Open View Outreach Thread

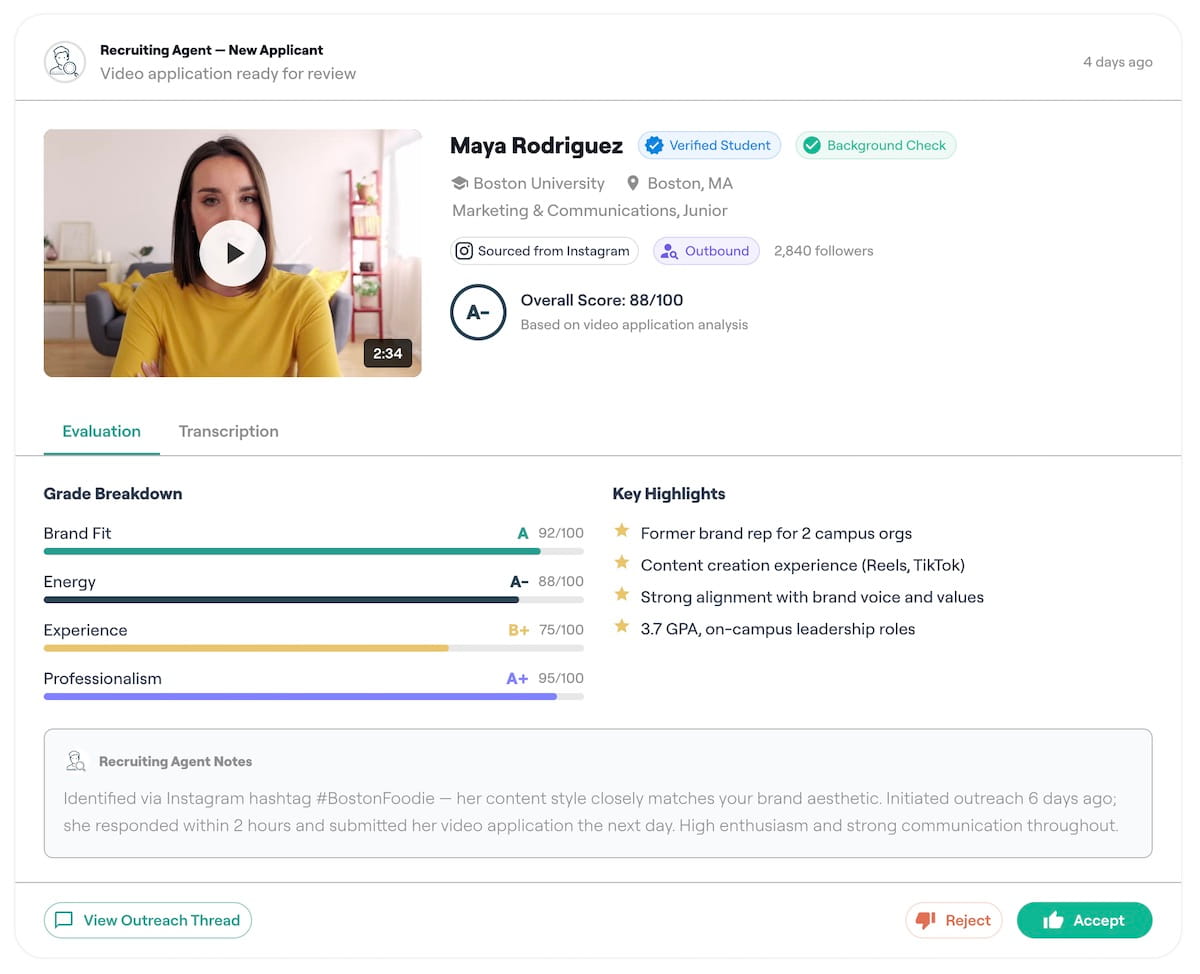[x=148, y=921]
